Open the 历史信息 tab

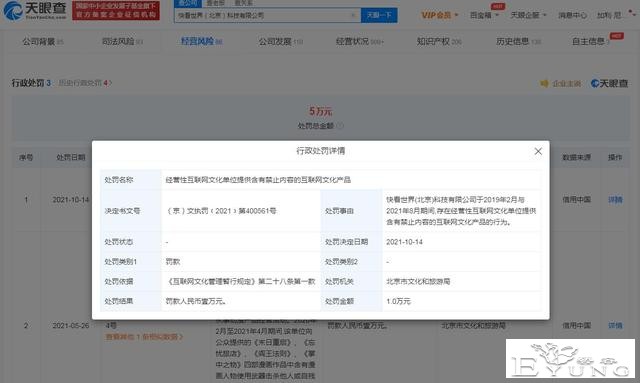click(x=518, y=42)
